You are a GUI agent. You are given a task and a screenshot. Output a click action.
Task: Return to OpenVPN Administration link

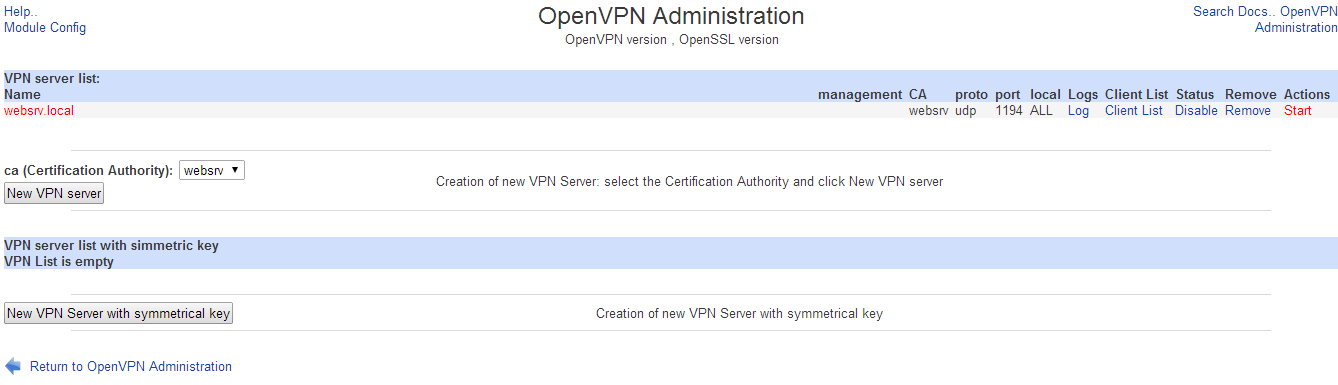pos(131,366)
